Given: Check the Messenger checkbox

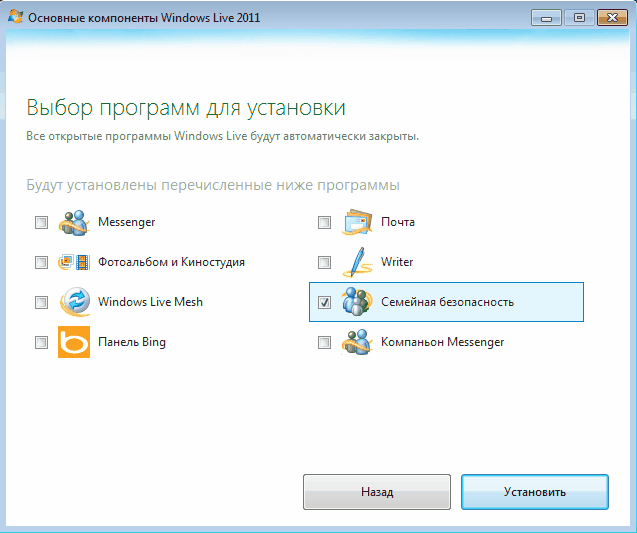Looking at the screenshot, I should coord(41,223).
